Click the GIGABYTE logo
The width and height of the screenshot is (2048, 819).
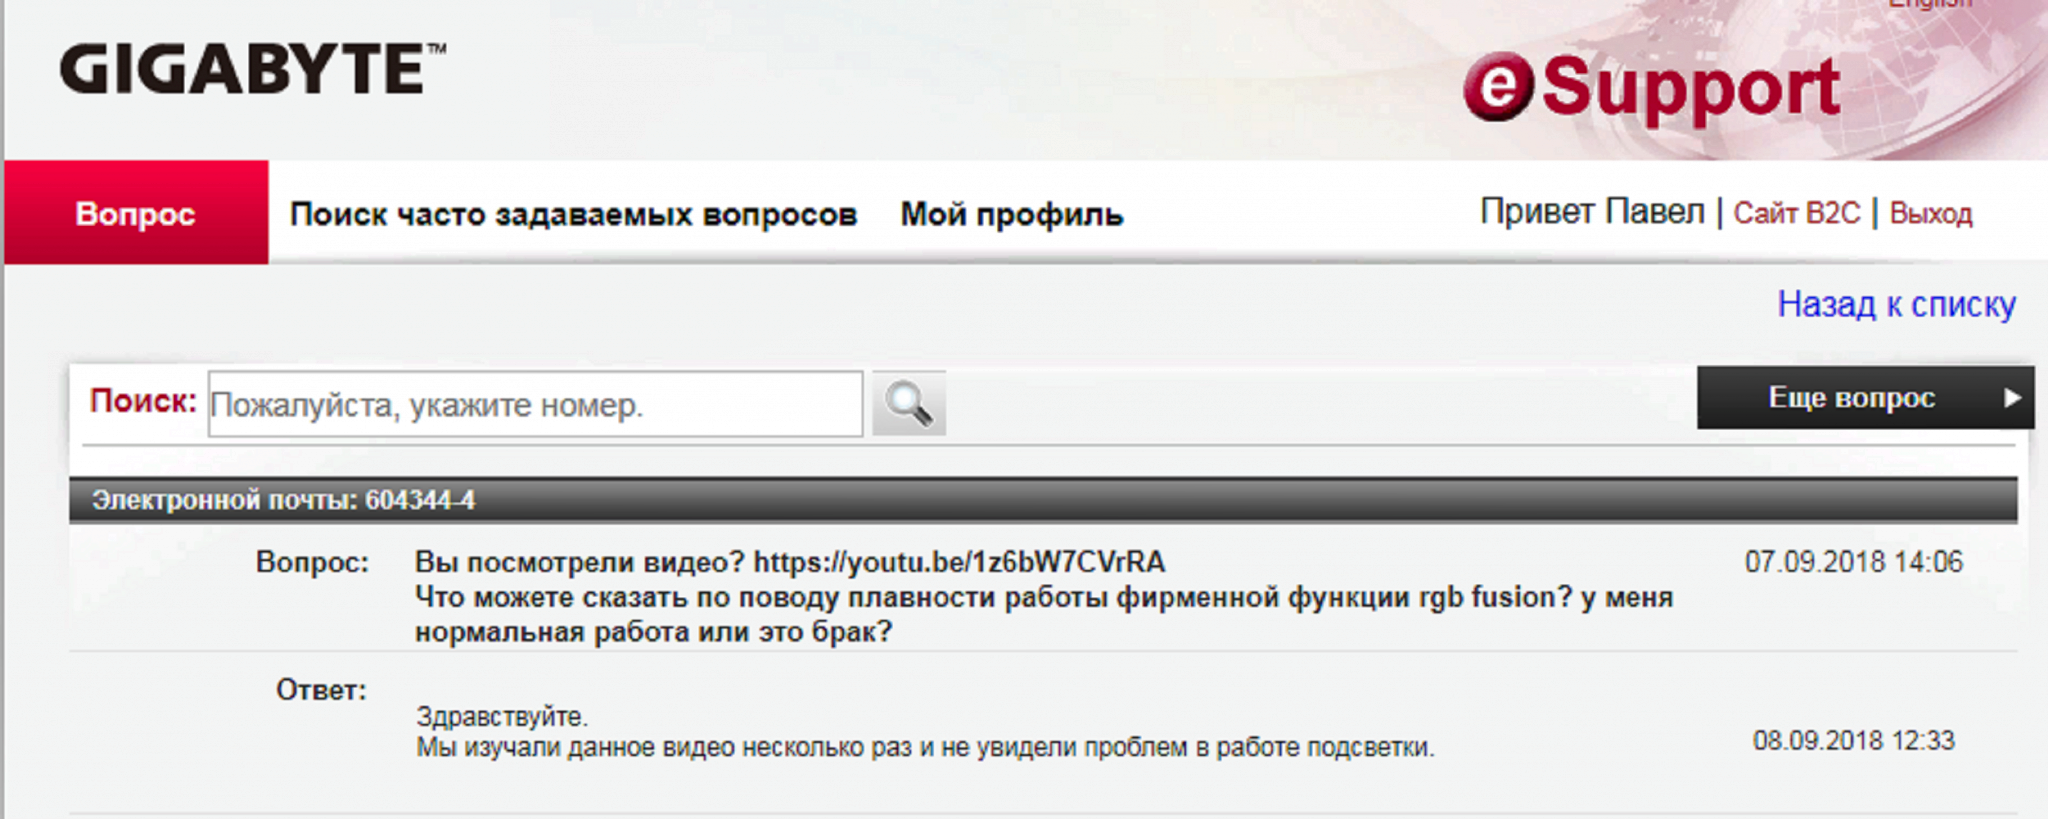pyautogui.click(x=253, y=69)
